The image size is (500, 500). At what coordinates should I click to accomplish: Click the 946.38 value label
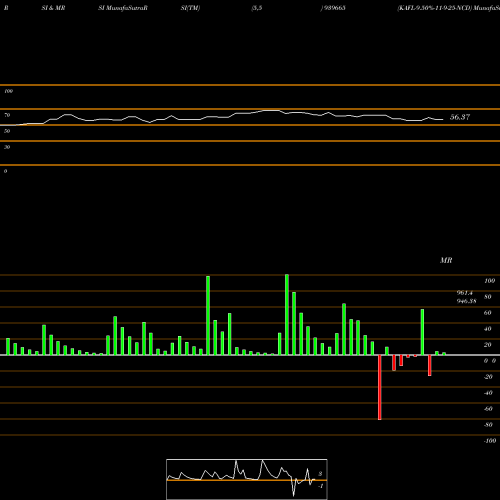467,301
